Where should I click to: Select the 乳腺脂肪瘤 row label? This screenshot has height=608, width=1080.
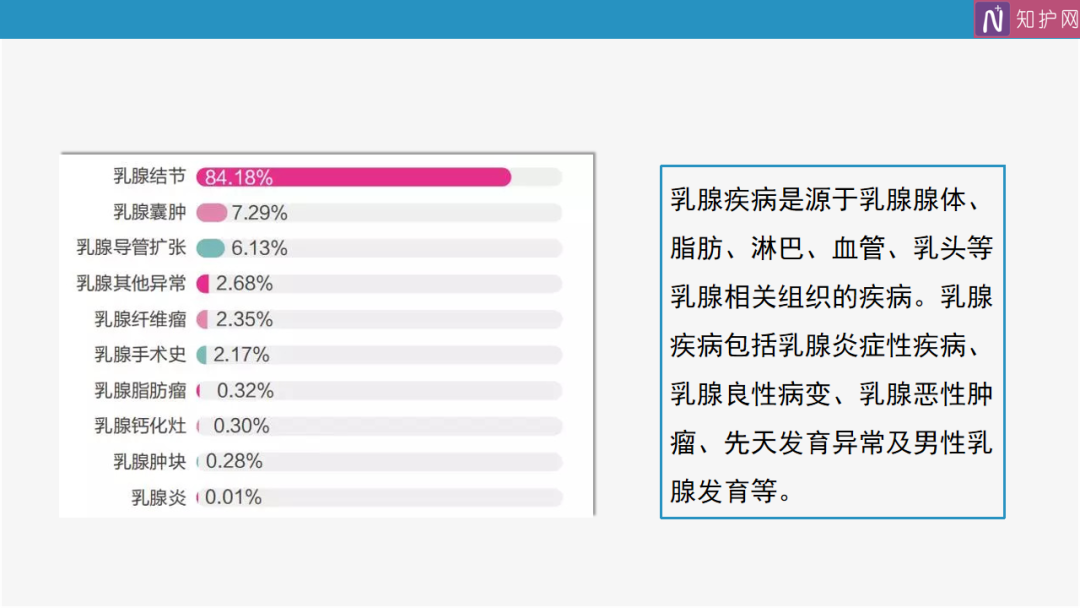click(x=141, y=391)
